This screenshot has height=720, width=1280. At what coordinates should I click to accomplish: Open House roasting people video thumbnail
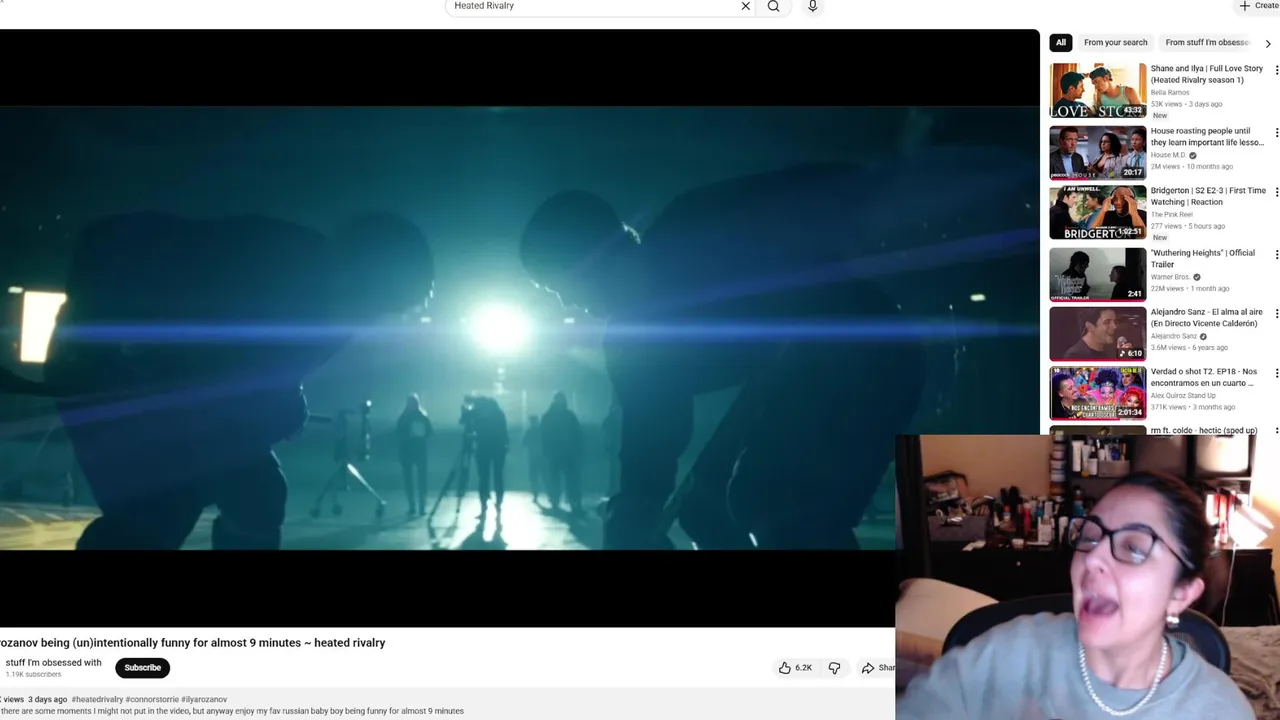click(x=1098, y=152)
